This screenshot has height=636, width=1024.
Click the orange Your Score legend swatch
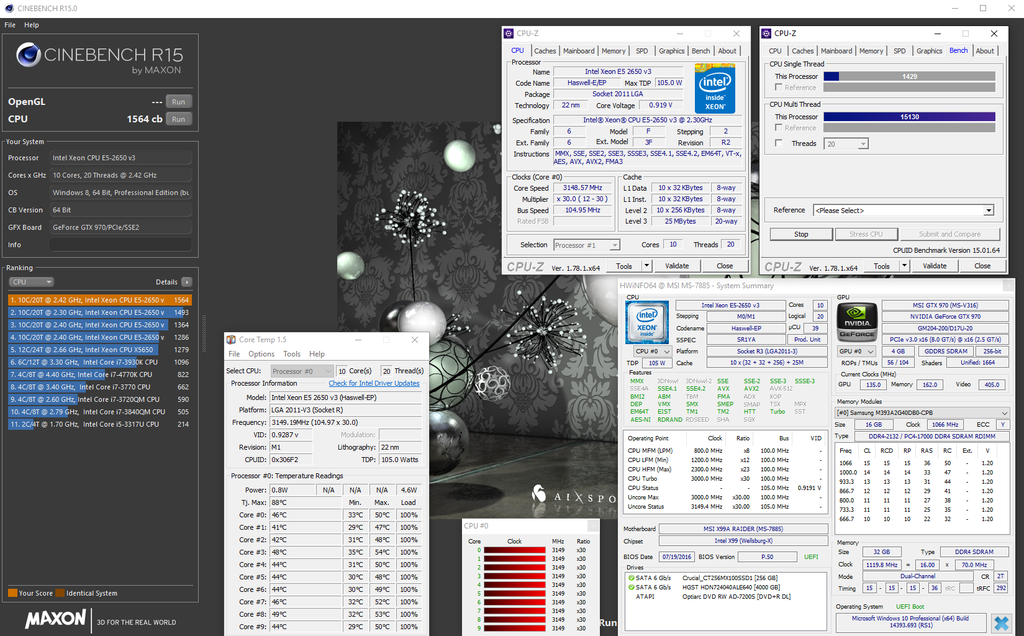12,593
